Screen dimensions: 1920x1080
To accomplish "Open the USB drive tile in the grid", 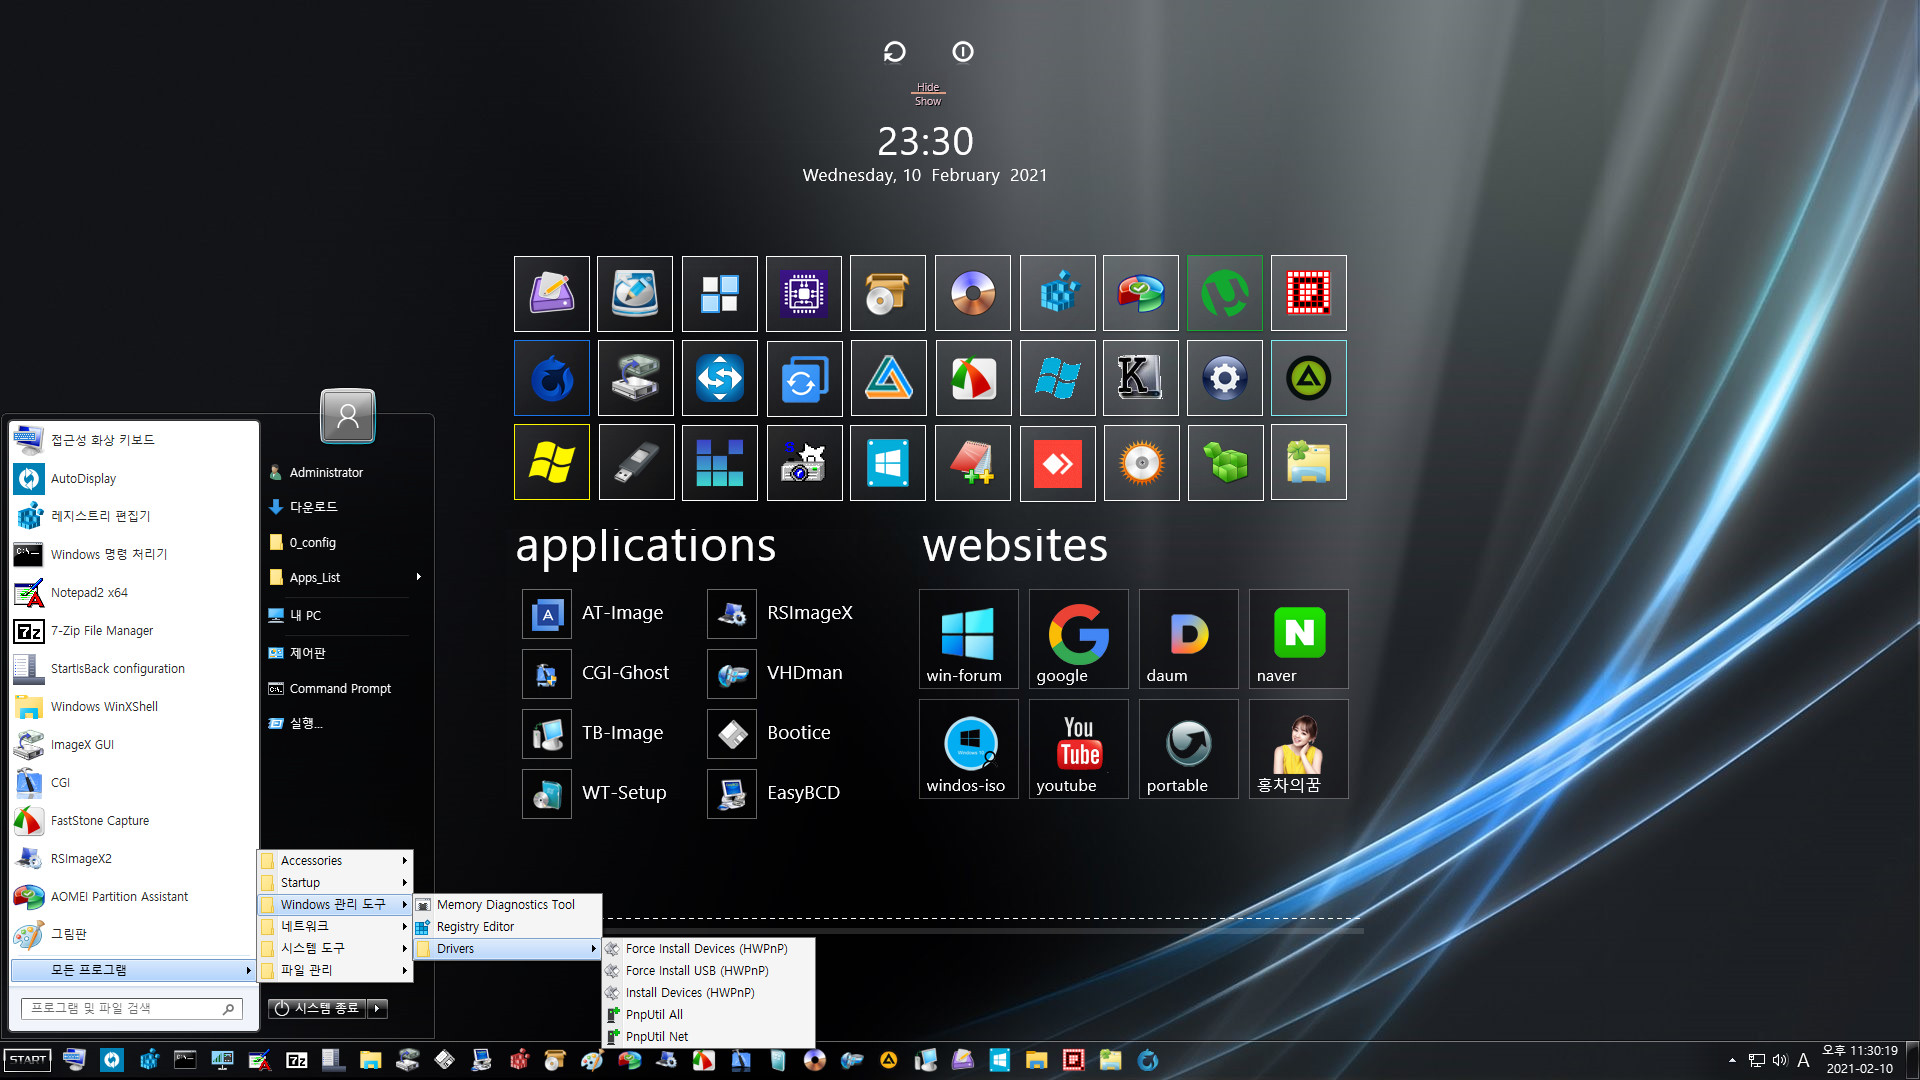I will (636, 463).
